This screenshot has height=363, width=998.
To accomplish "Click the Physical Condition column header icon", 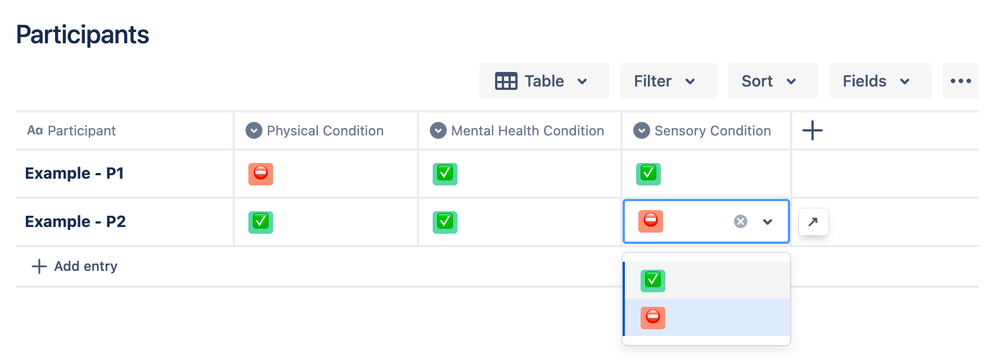I will click(253, 131).
